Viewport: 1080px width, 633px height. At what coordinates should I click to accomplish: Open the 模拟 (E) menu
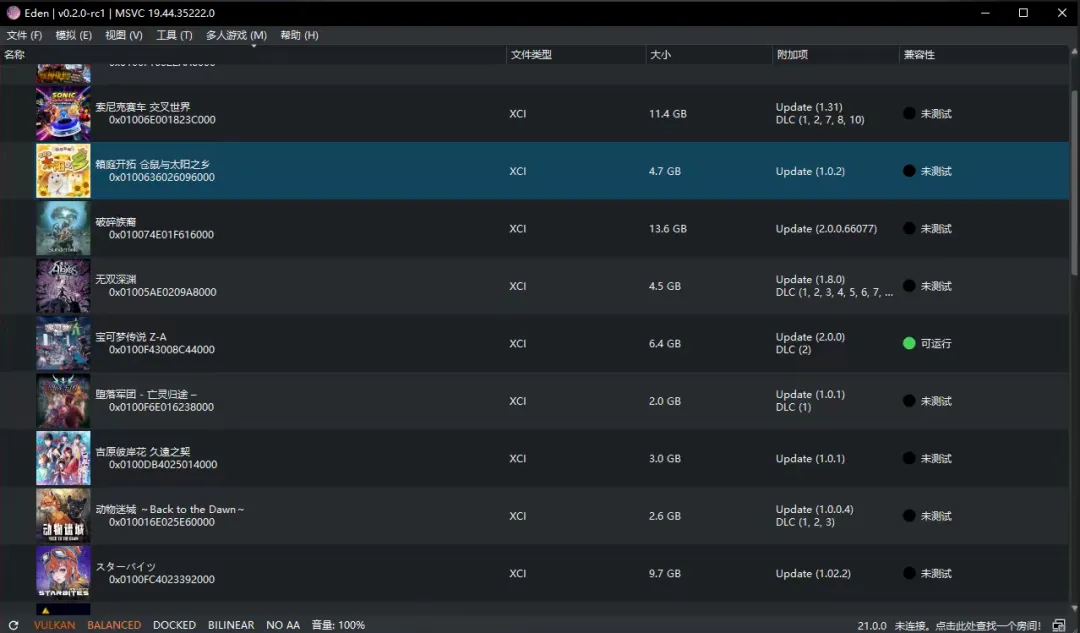pos(74,35)
